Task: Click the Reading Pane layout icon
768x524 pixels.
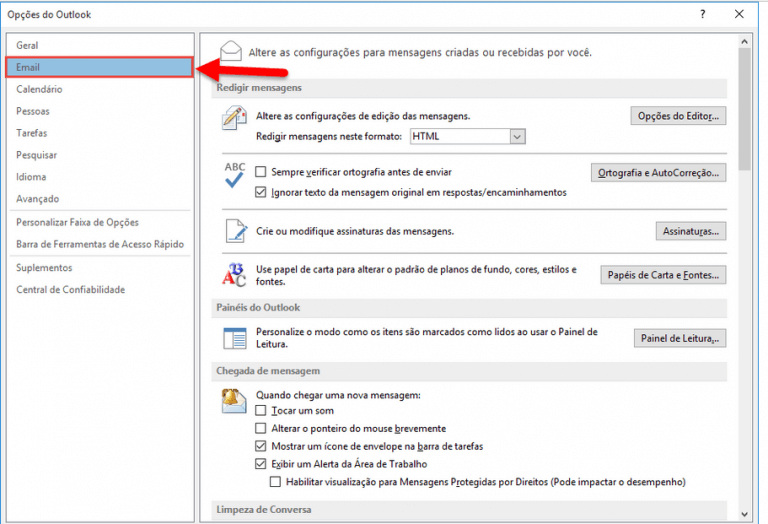Action: click(235, 338)
